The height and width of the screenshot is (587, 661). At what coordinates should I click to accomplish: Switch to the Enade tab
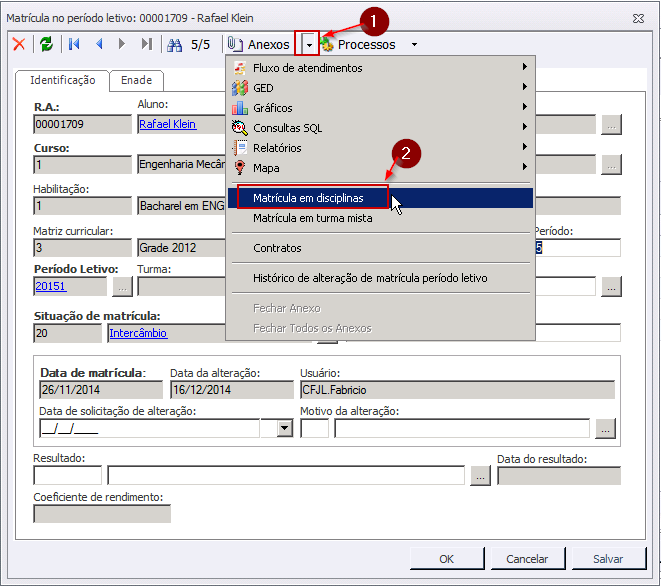click(x=136, y=80)
